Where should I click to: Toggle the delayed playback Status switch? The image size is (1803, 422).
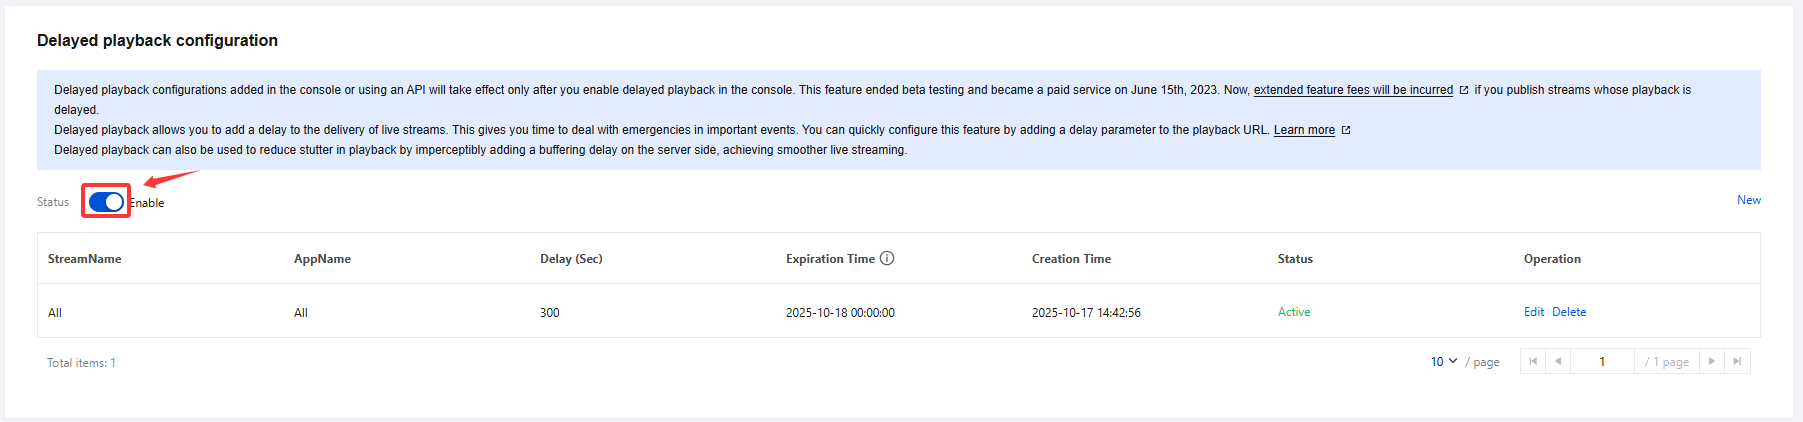point(106,202)
